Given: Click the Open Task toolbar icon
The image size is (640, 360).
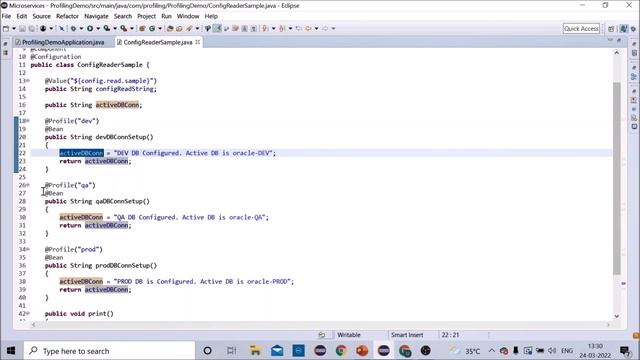Looking at the screenshot, I should point(179,29).
